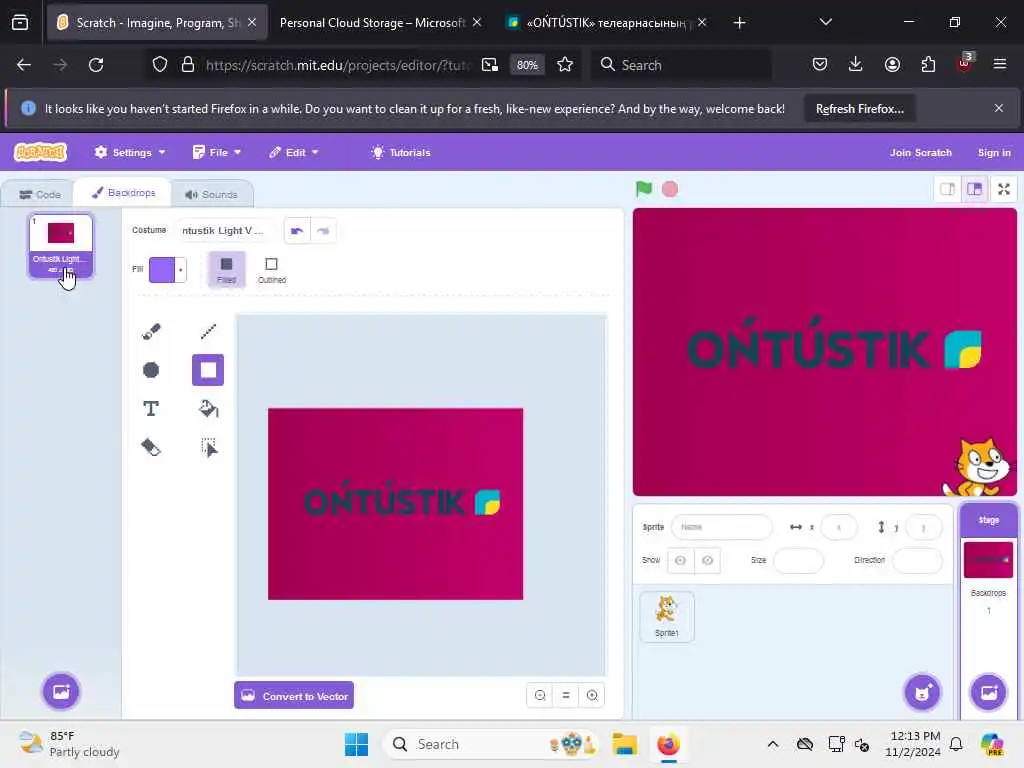1024x768 pixels.
Task: Switch to small stage layout
Action: point(948,189)
